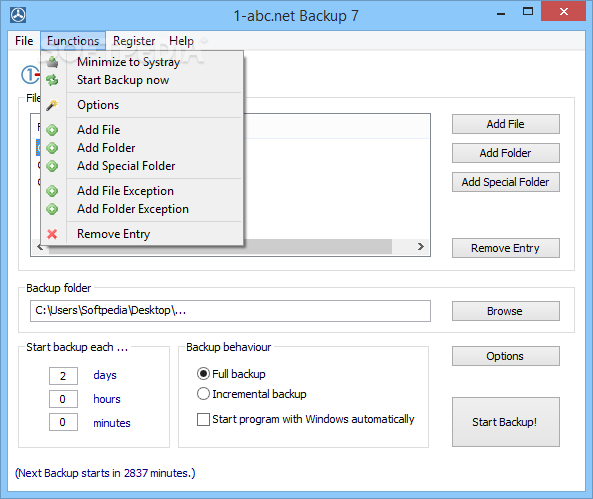
Task: Close the 1-abc.net Backup window
Action: 564,12
